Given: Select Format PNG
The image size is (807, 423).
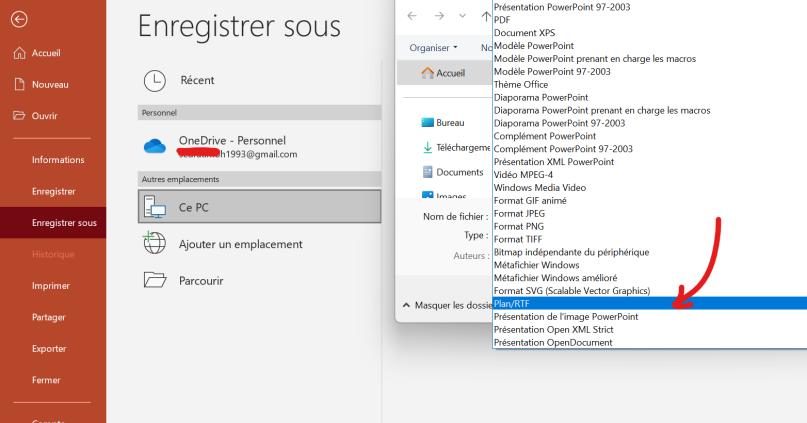Looking at the screenshot, I should point(519,226).
